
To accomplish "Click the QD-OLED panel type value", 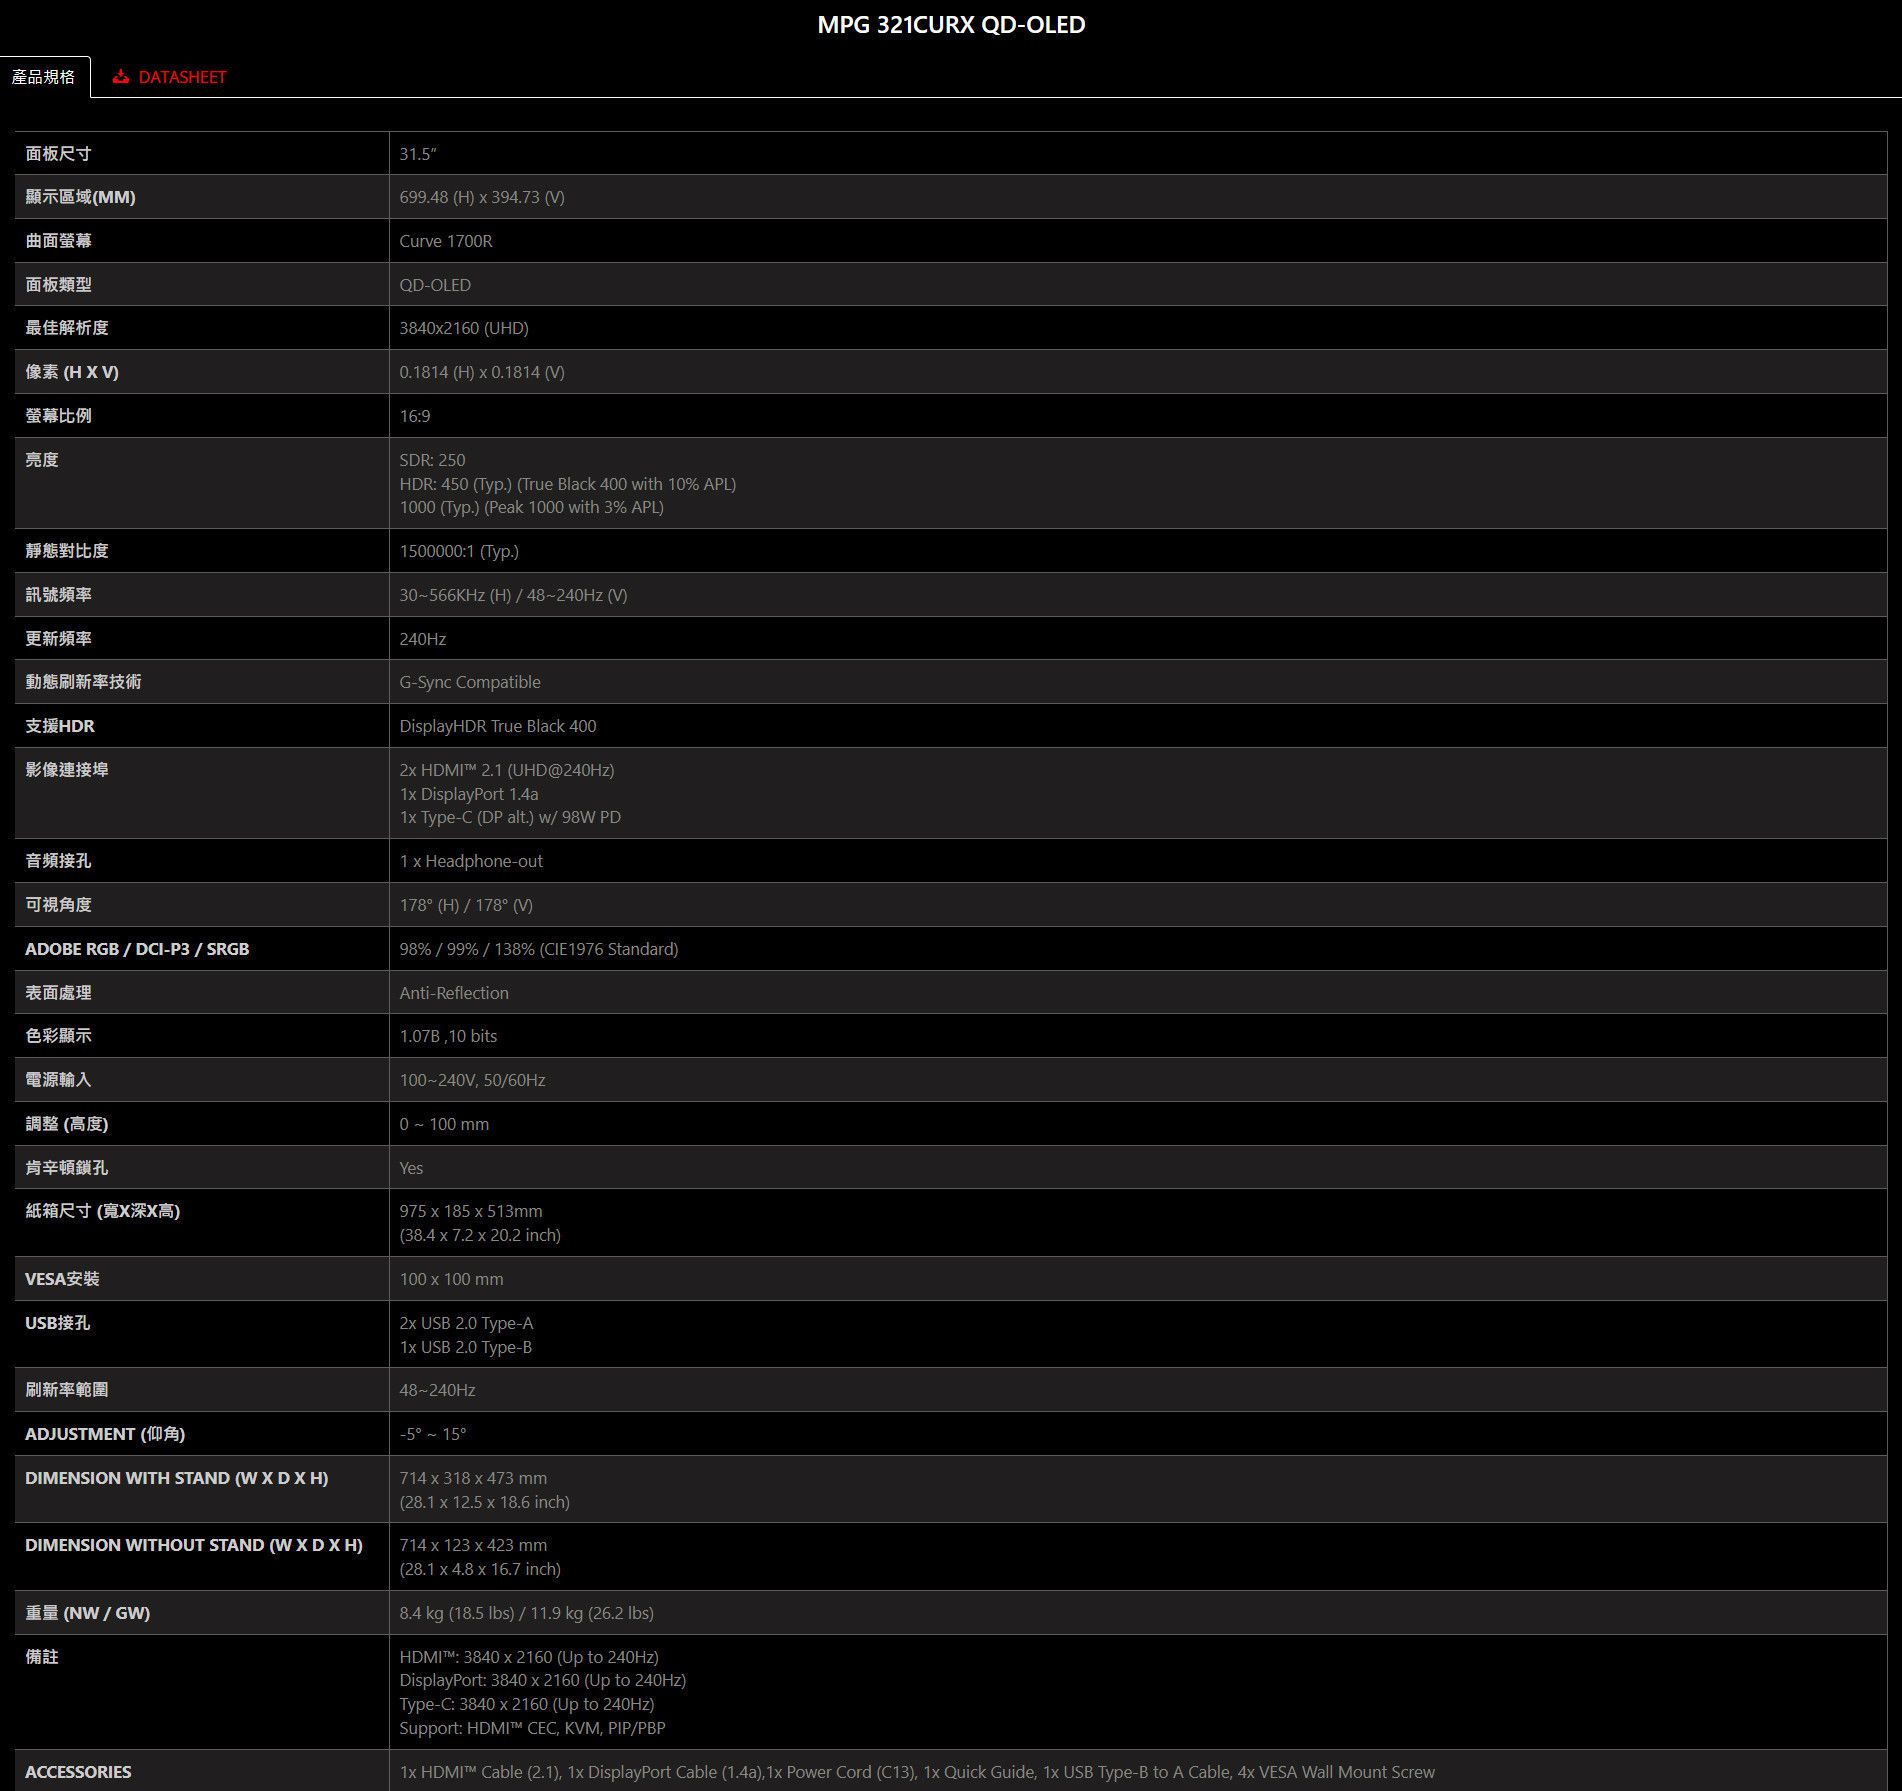I will (x=435, y=285).
